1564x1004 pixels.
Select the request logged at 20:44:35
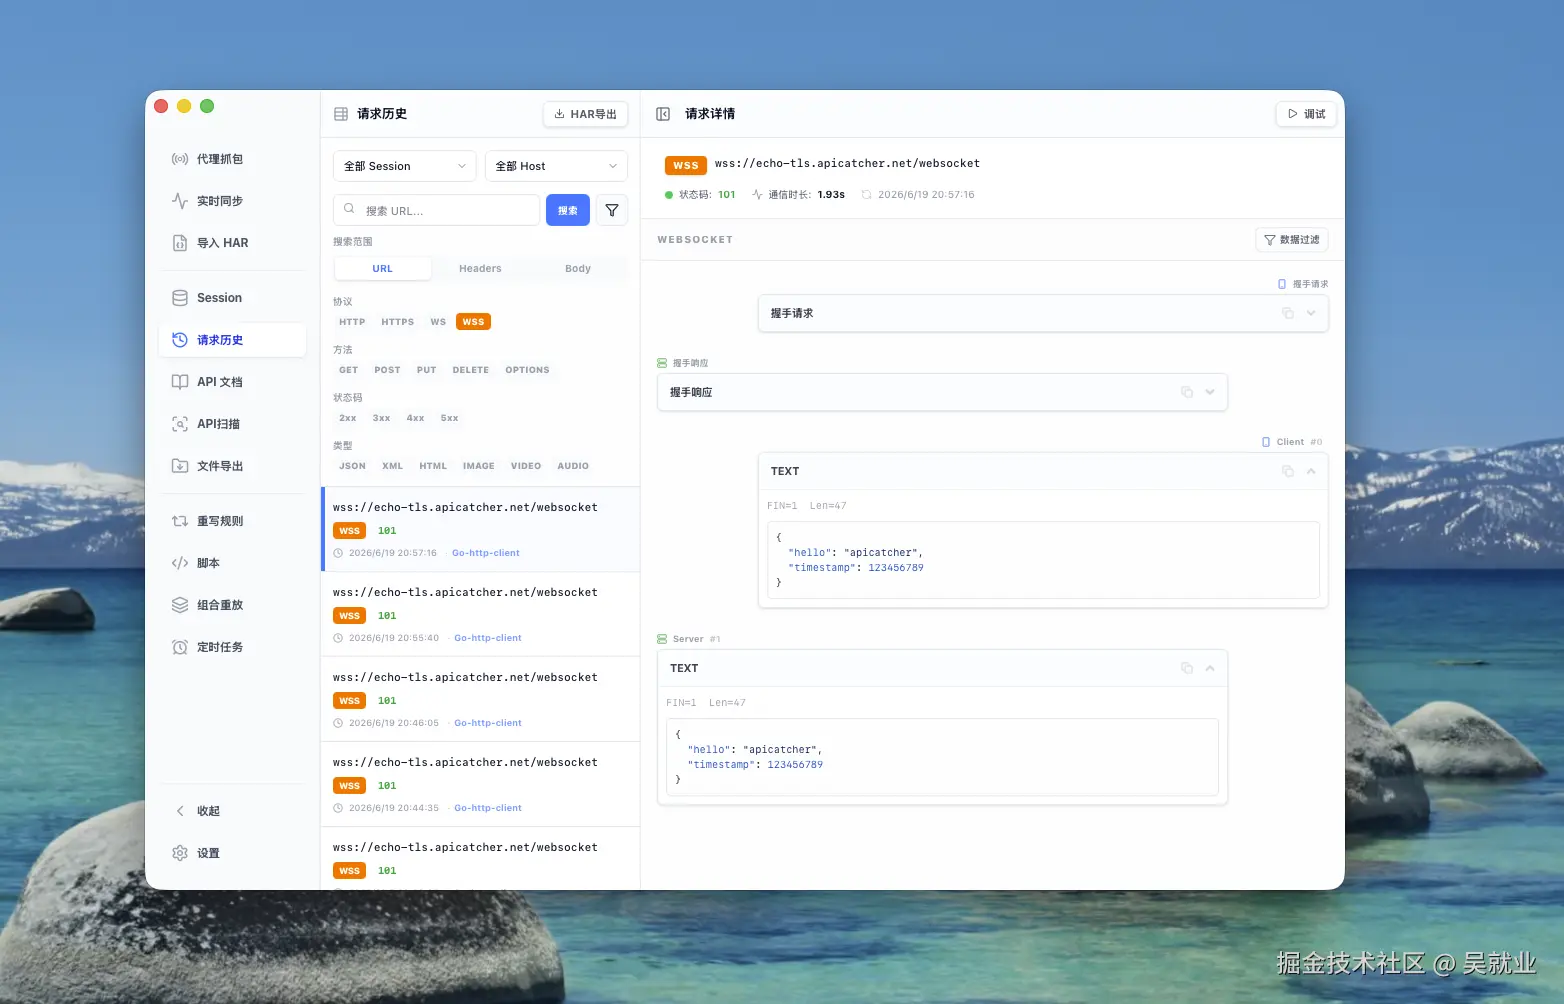[480, 784]
